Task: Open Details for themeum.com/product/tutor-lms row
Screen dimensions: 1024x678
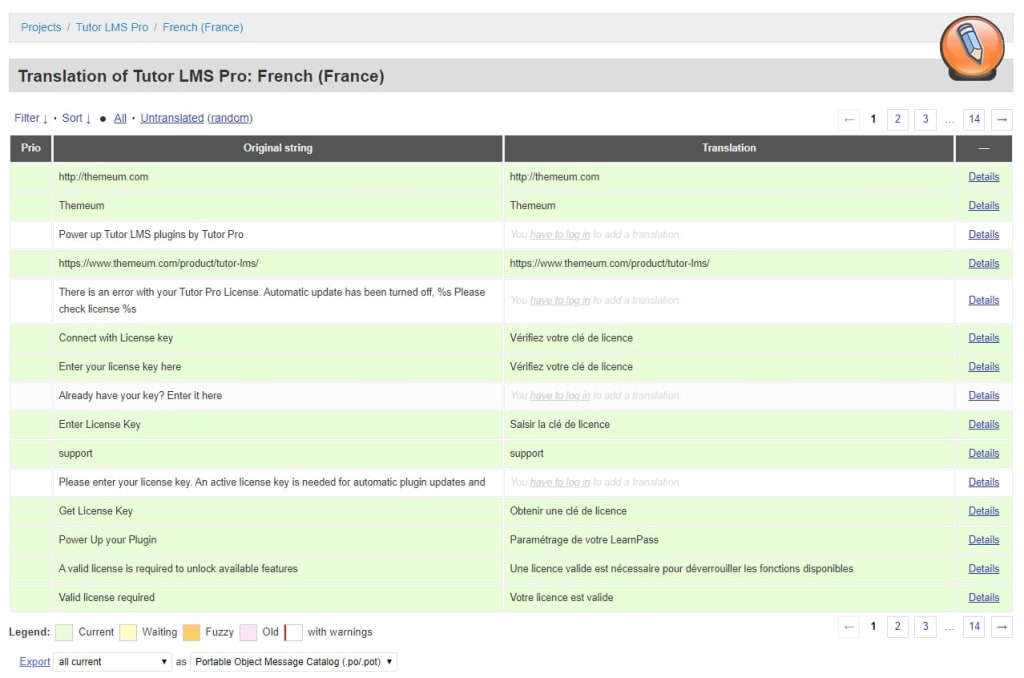Action: coord(984,263)
